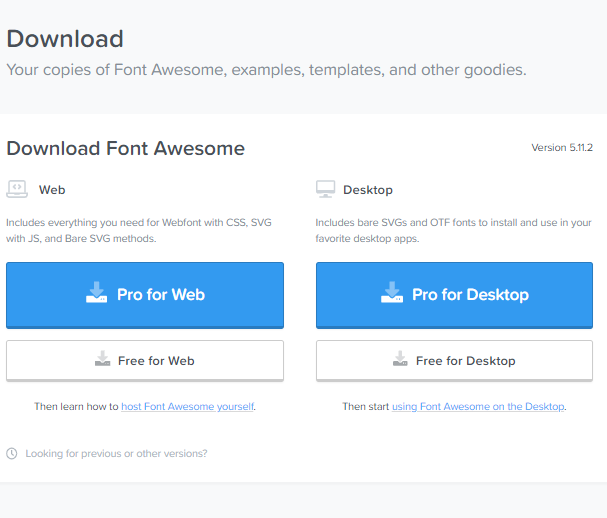Image resolution: width=607 pixels, height=518 pixels.
Task: Click the 'Your copies of Font Awesome' subtitle
Action: tap(266, 70)
